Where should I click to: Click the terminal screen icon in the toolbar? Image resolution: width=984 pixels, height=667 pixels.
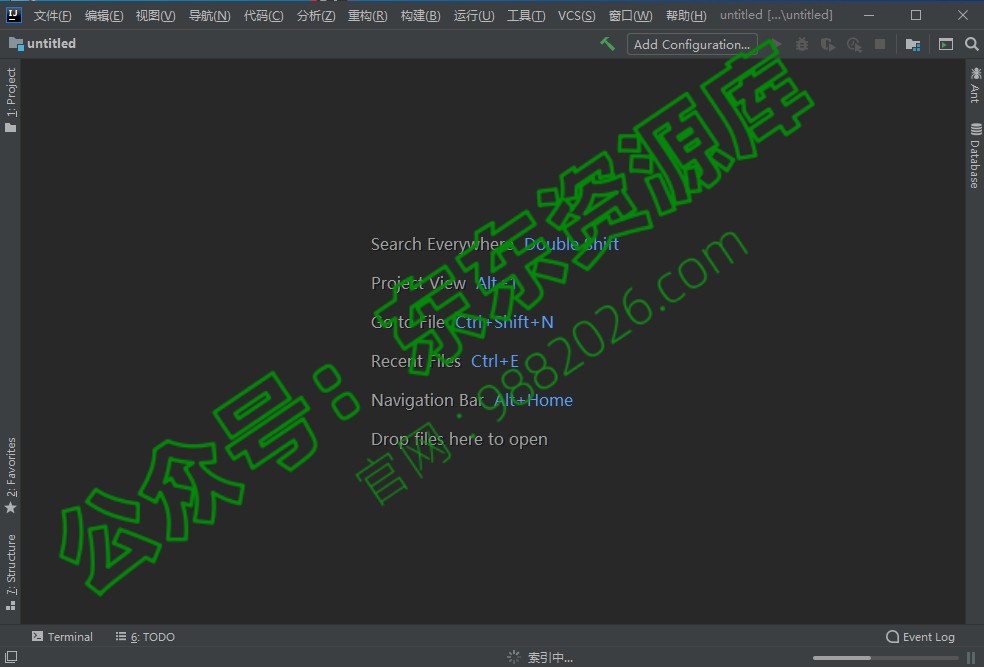pos(945,44)
